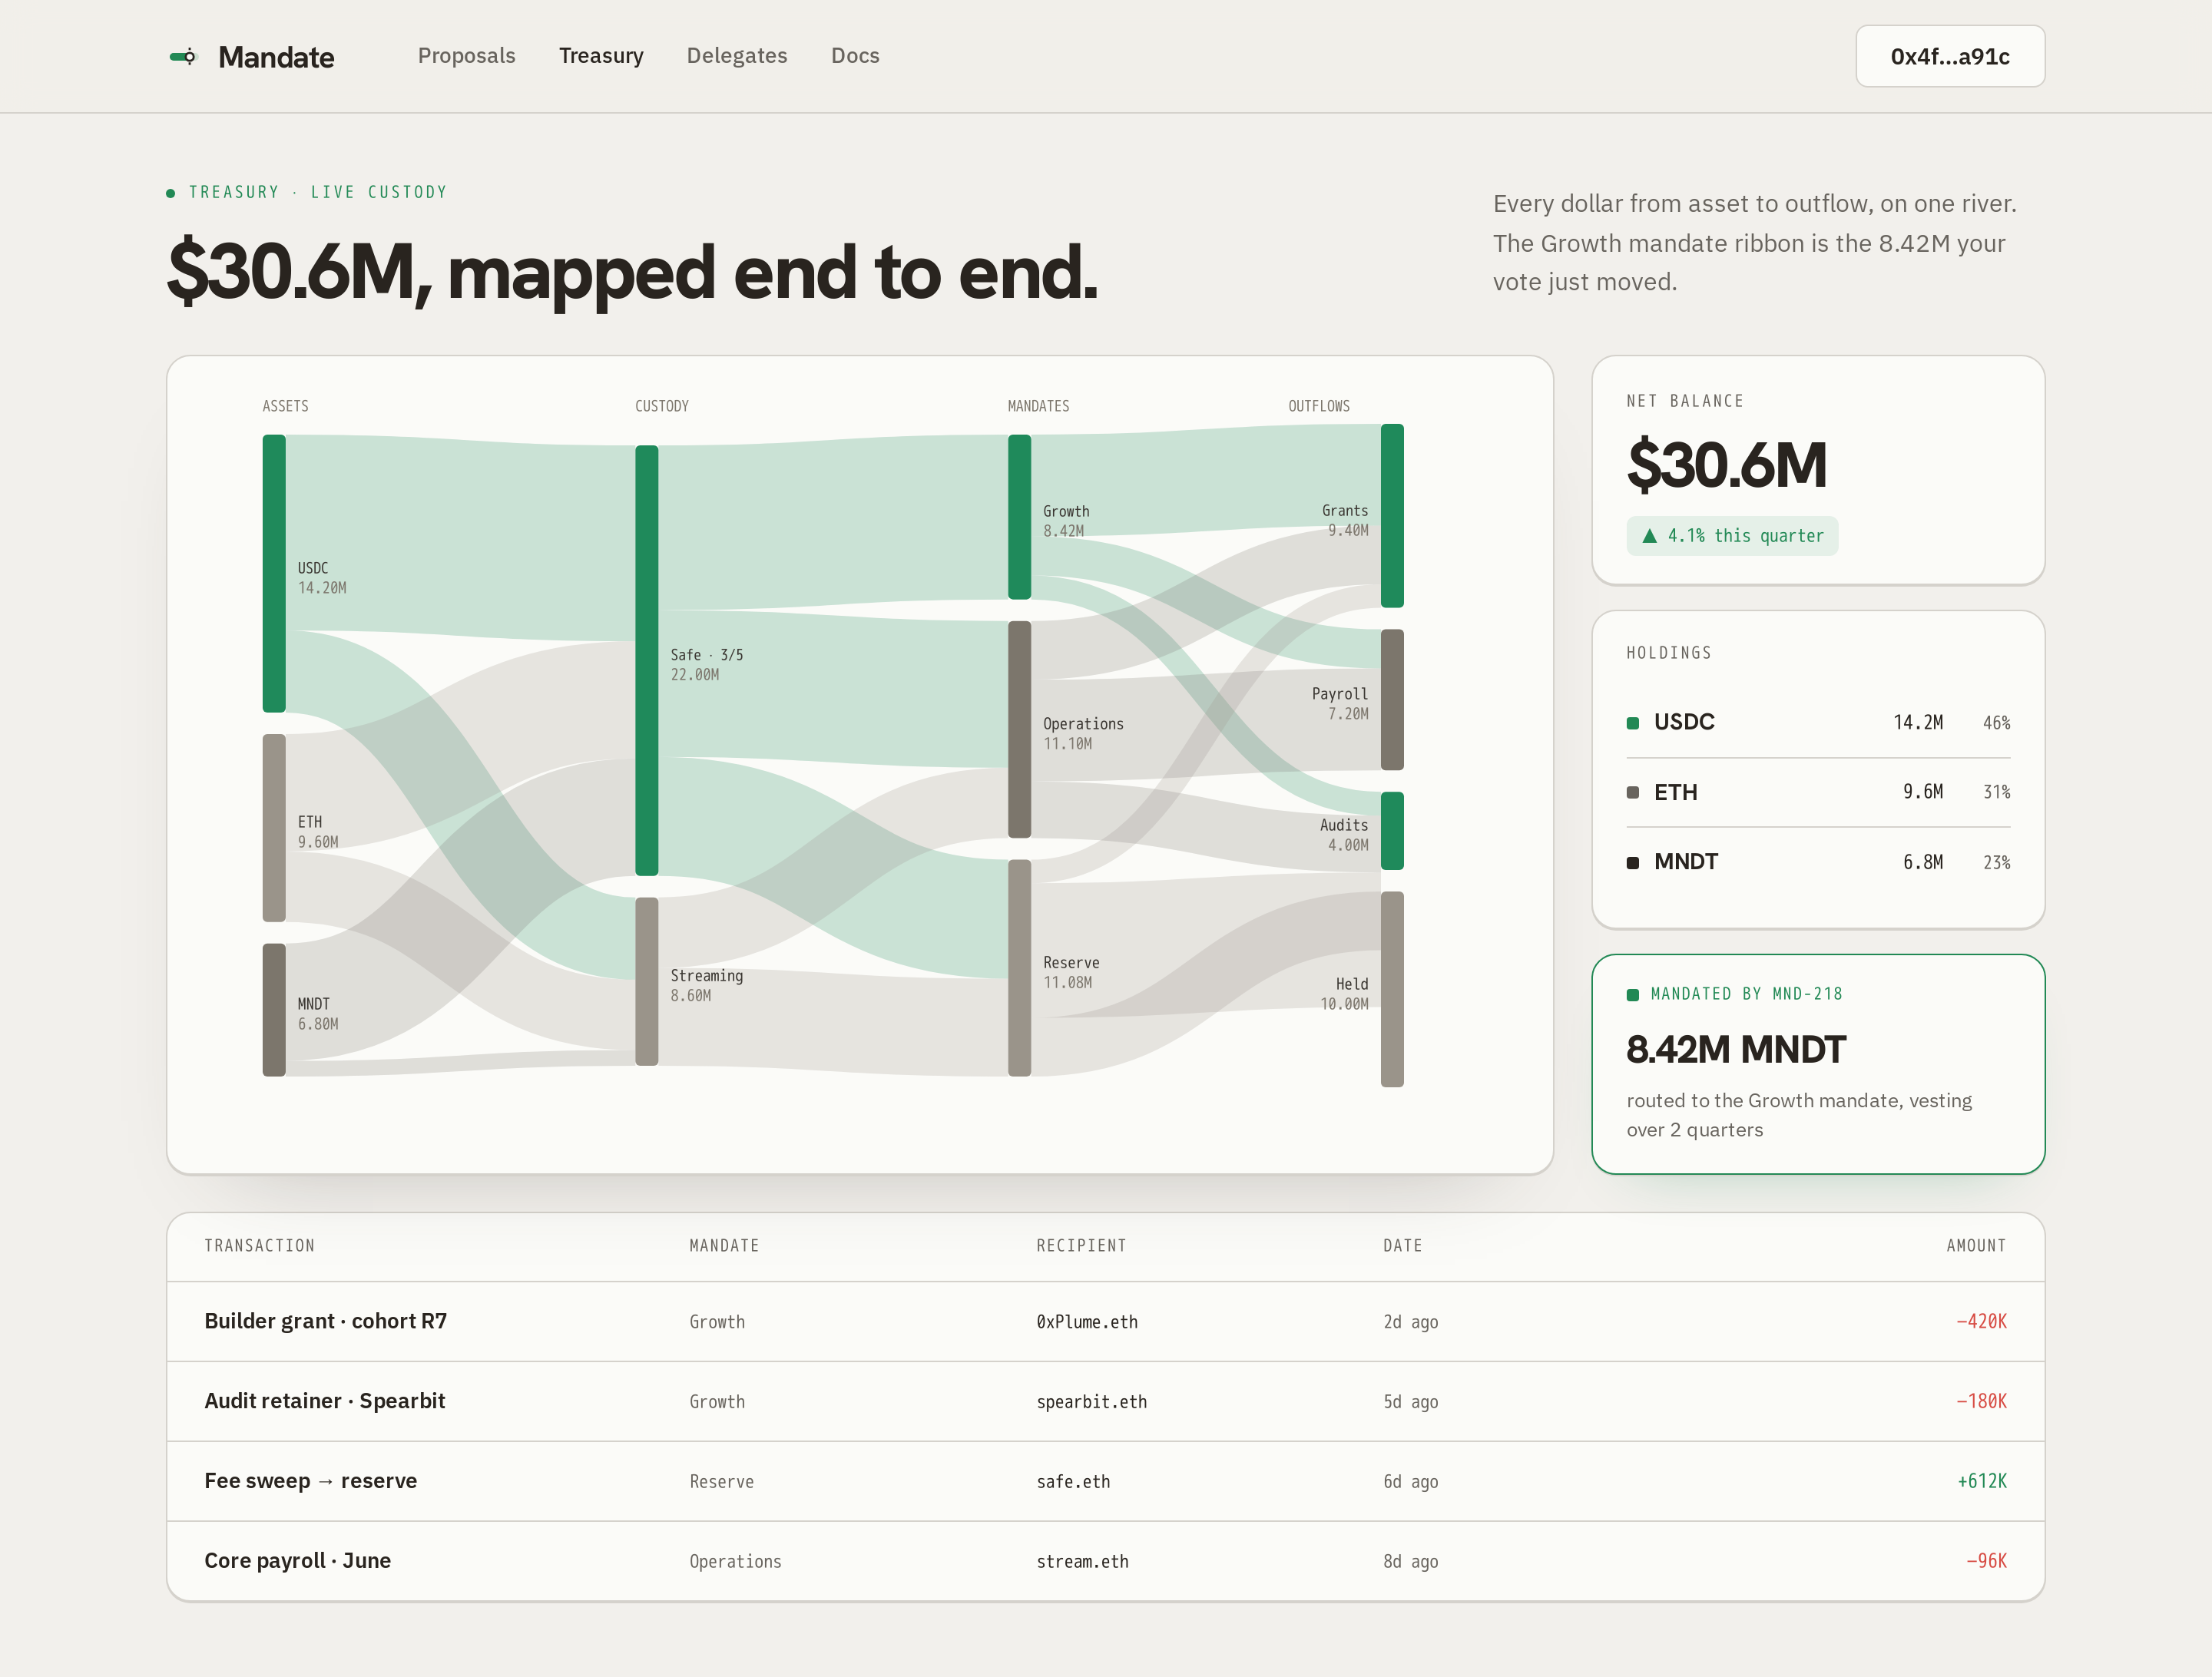Select the Treasury nav item
2212x1677 pixels.
601,56
